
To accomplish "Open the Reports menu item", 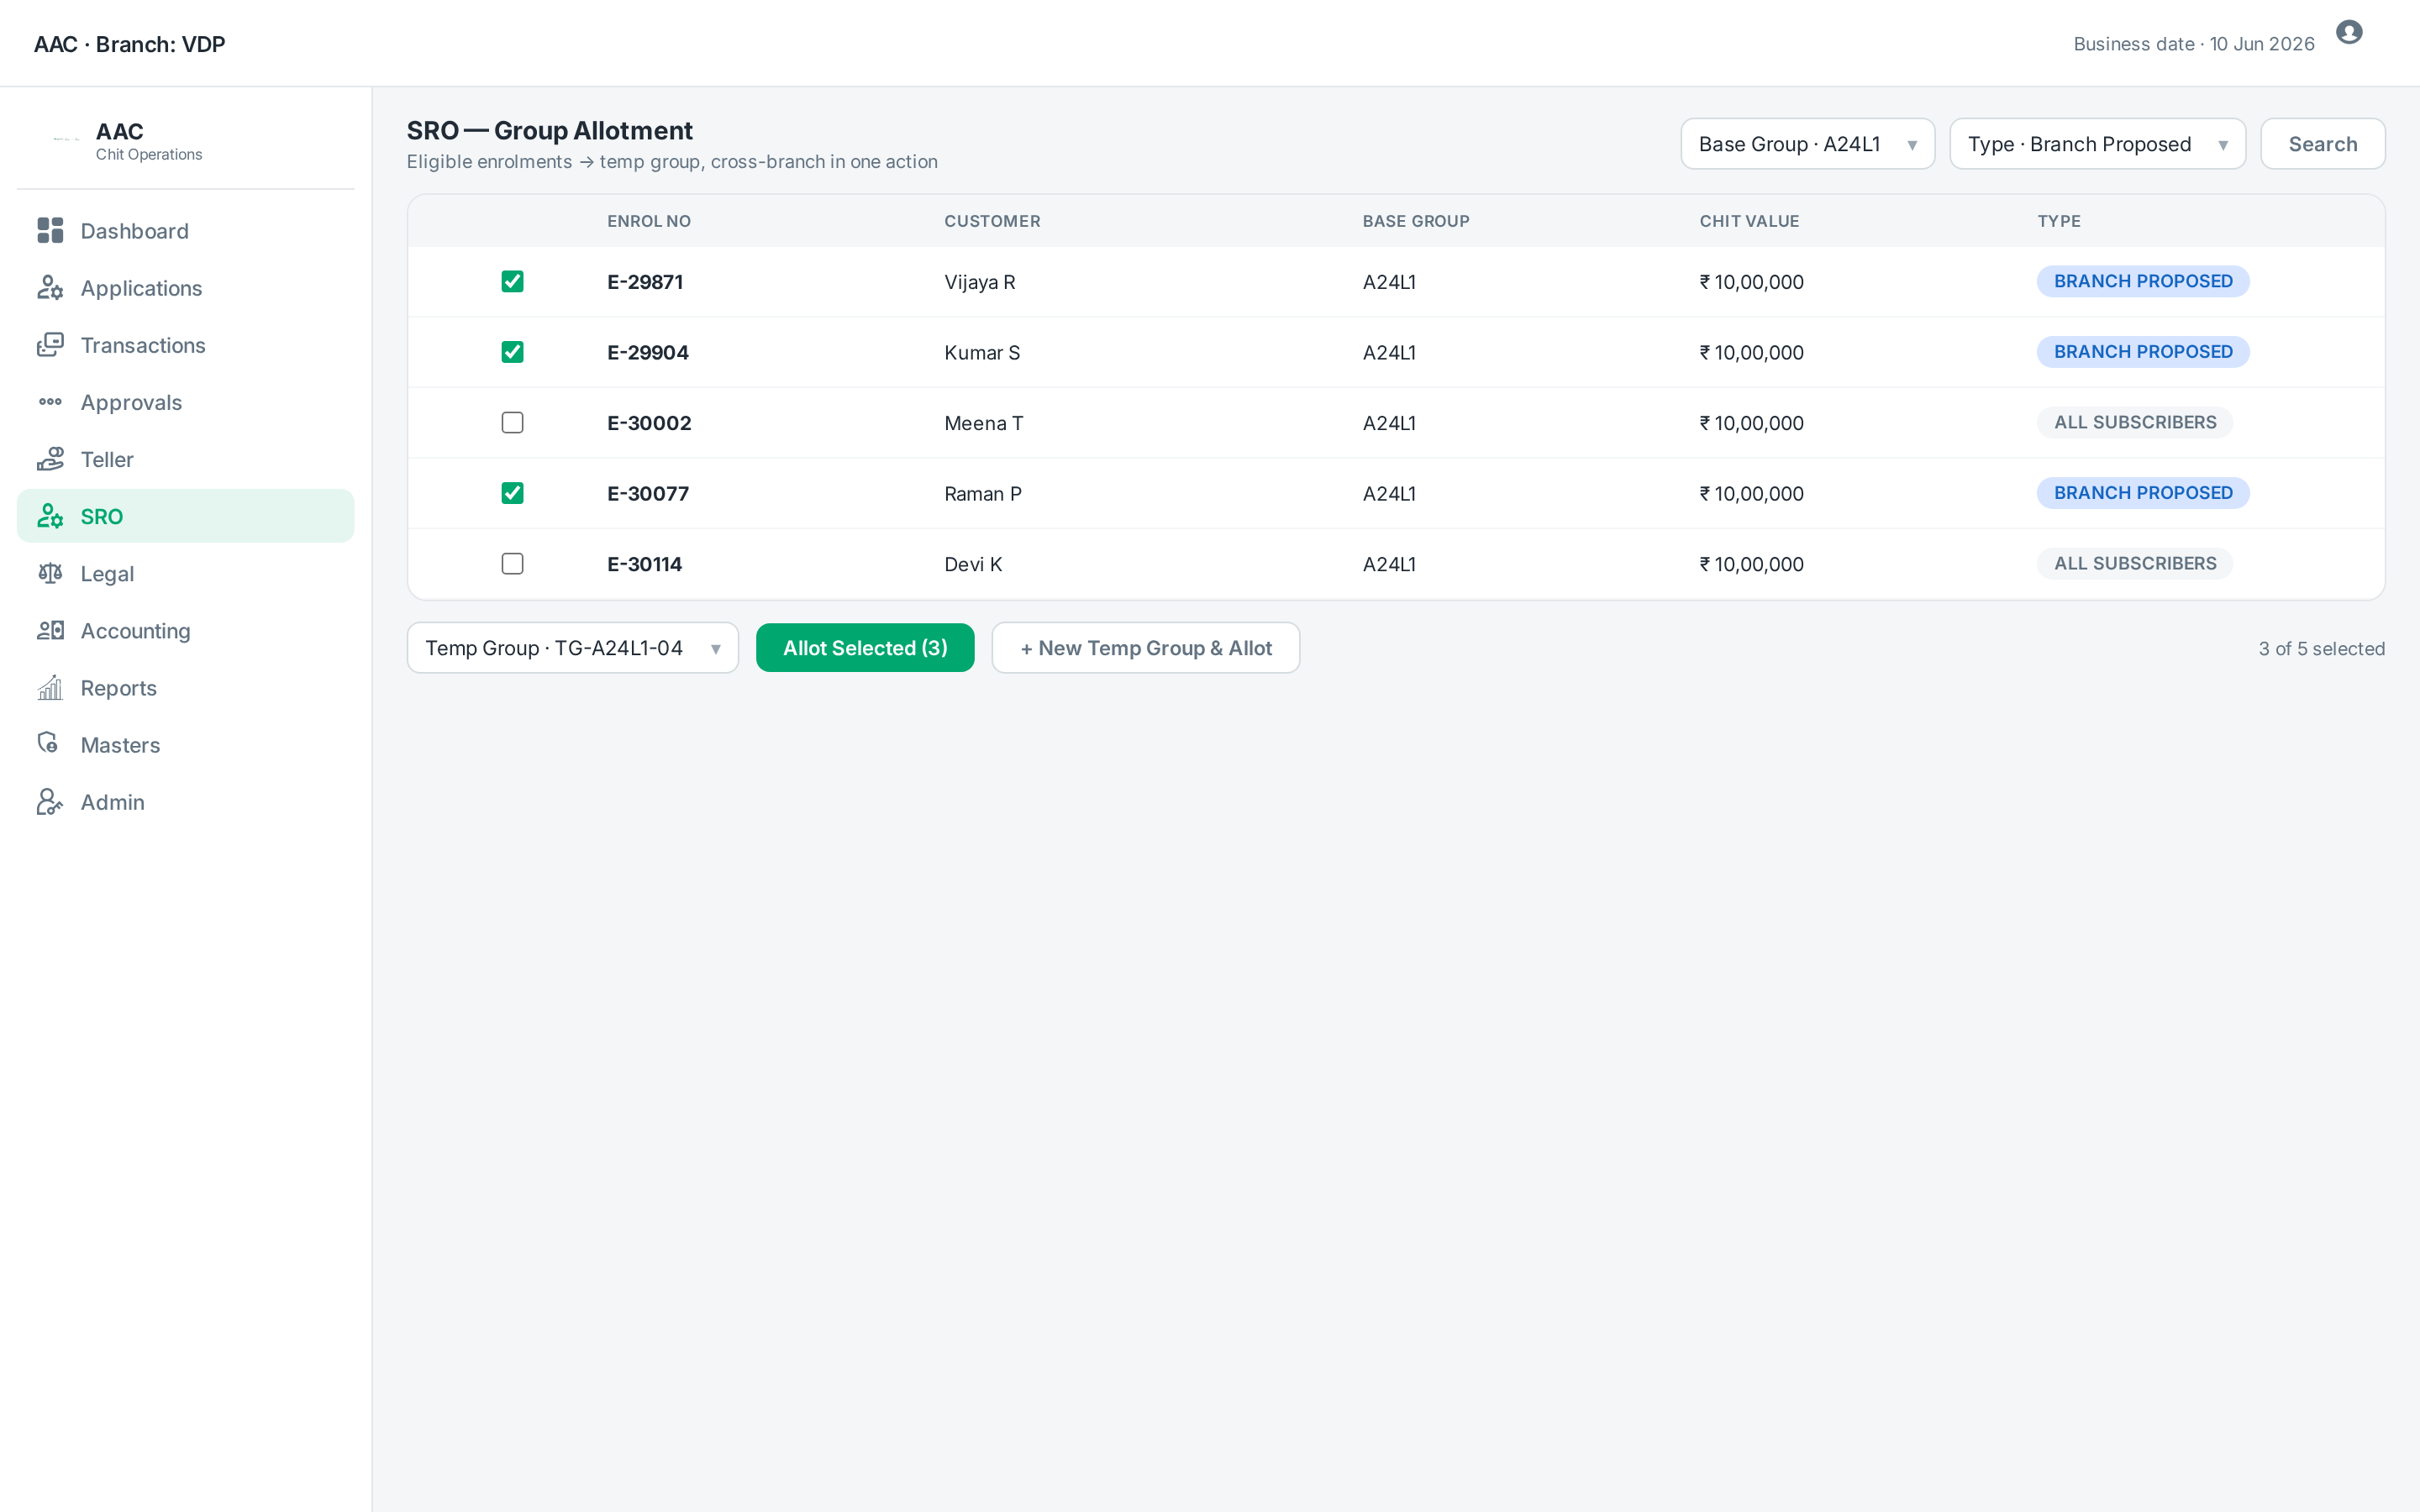I will tap(185, 687).
